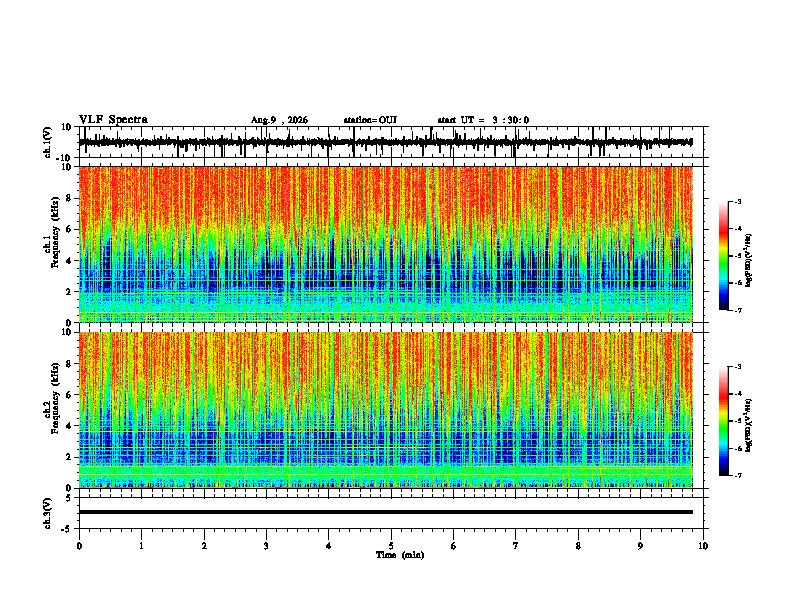Click the time axis tick label 5
The height and width of the screenshot is (612, 792).
[x=391, y=546]
